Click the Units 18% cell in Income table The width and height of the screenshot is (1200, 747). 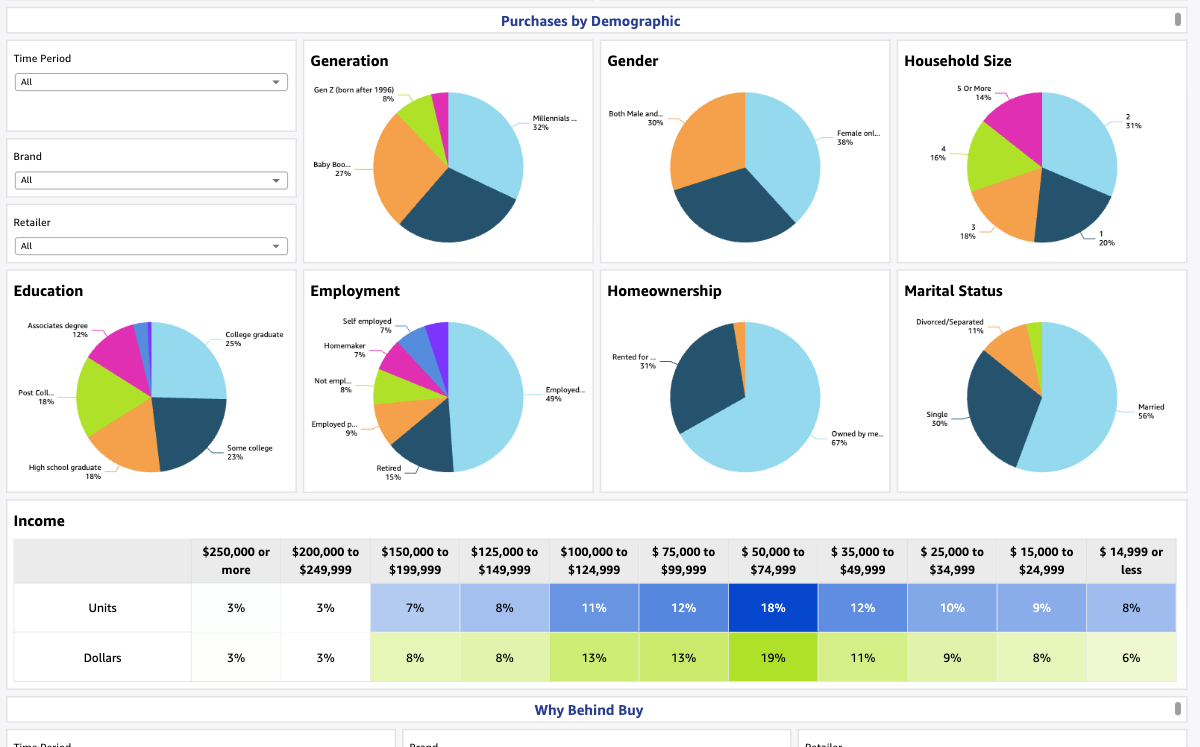point(773,608)
